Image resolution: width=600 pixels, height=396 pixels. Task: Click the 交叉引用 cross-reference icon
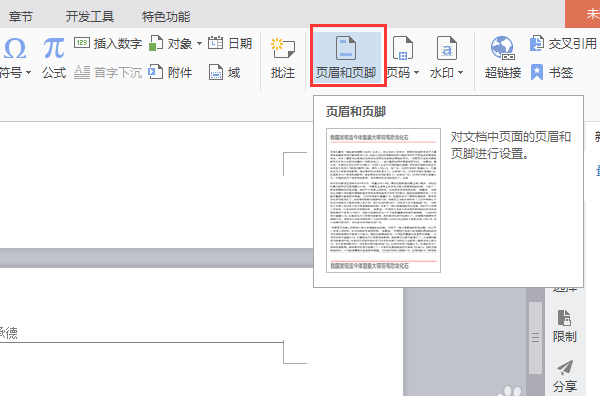537,43
